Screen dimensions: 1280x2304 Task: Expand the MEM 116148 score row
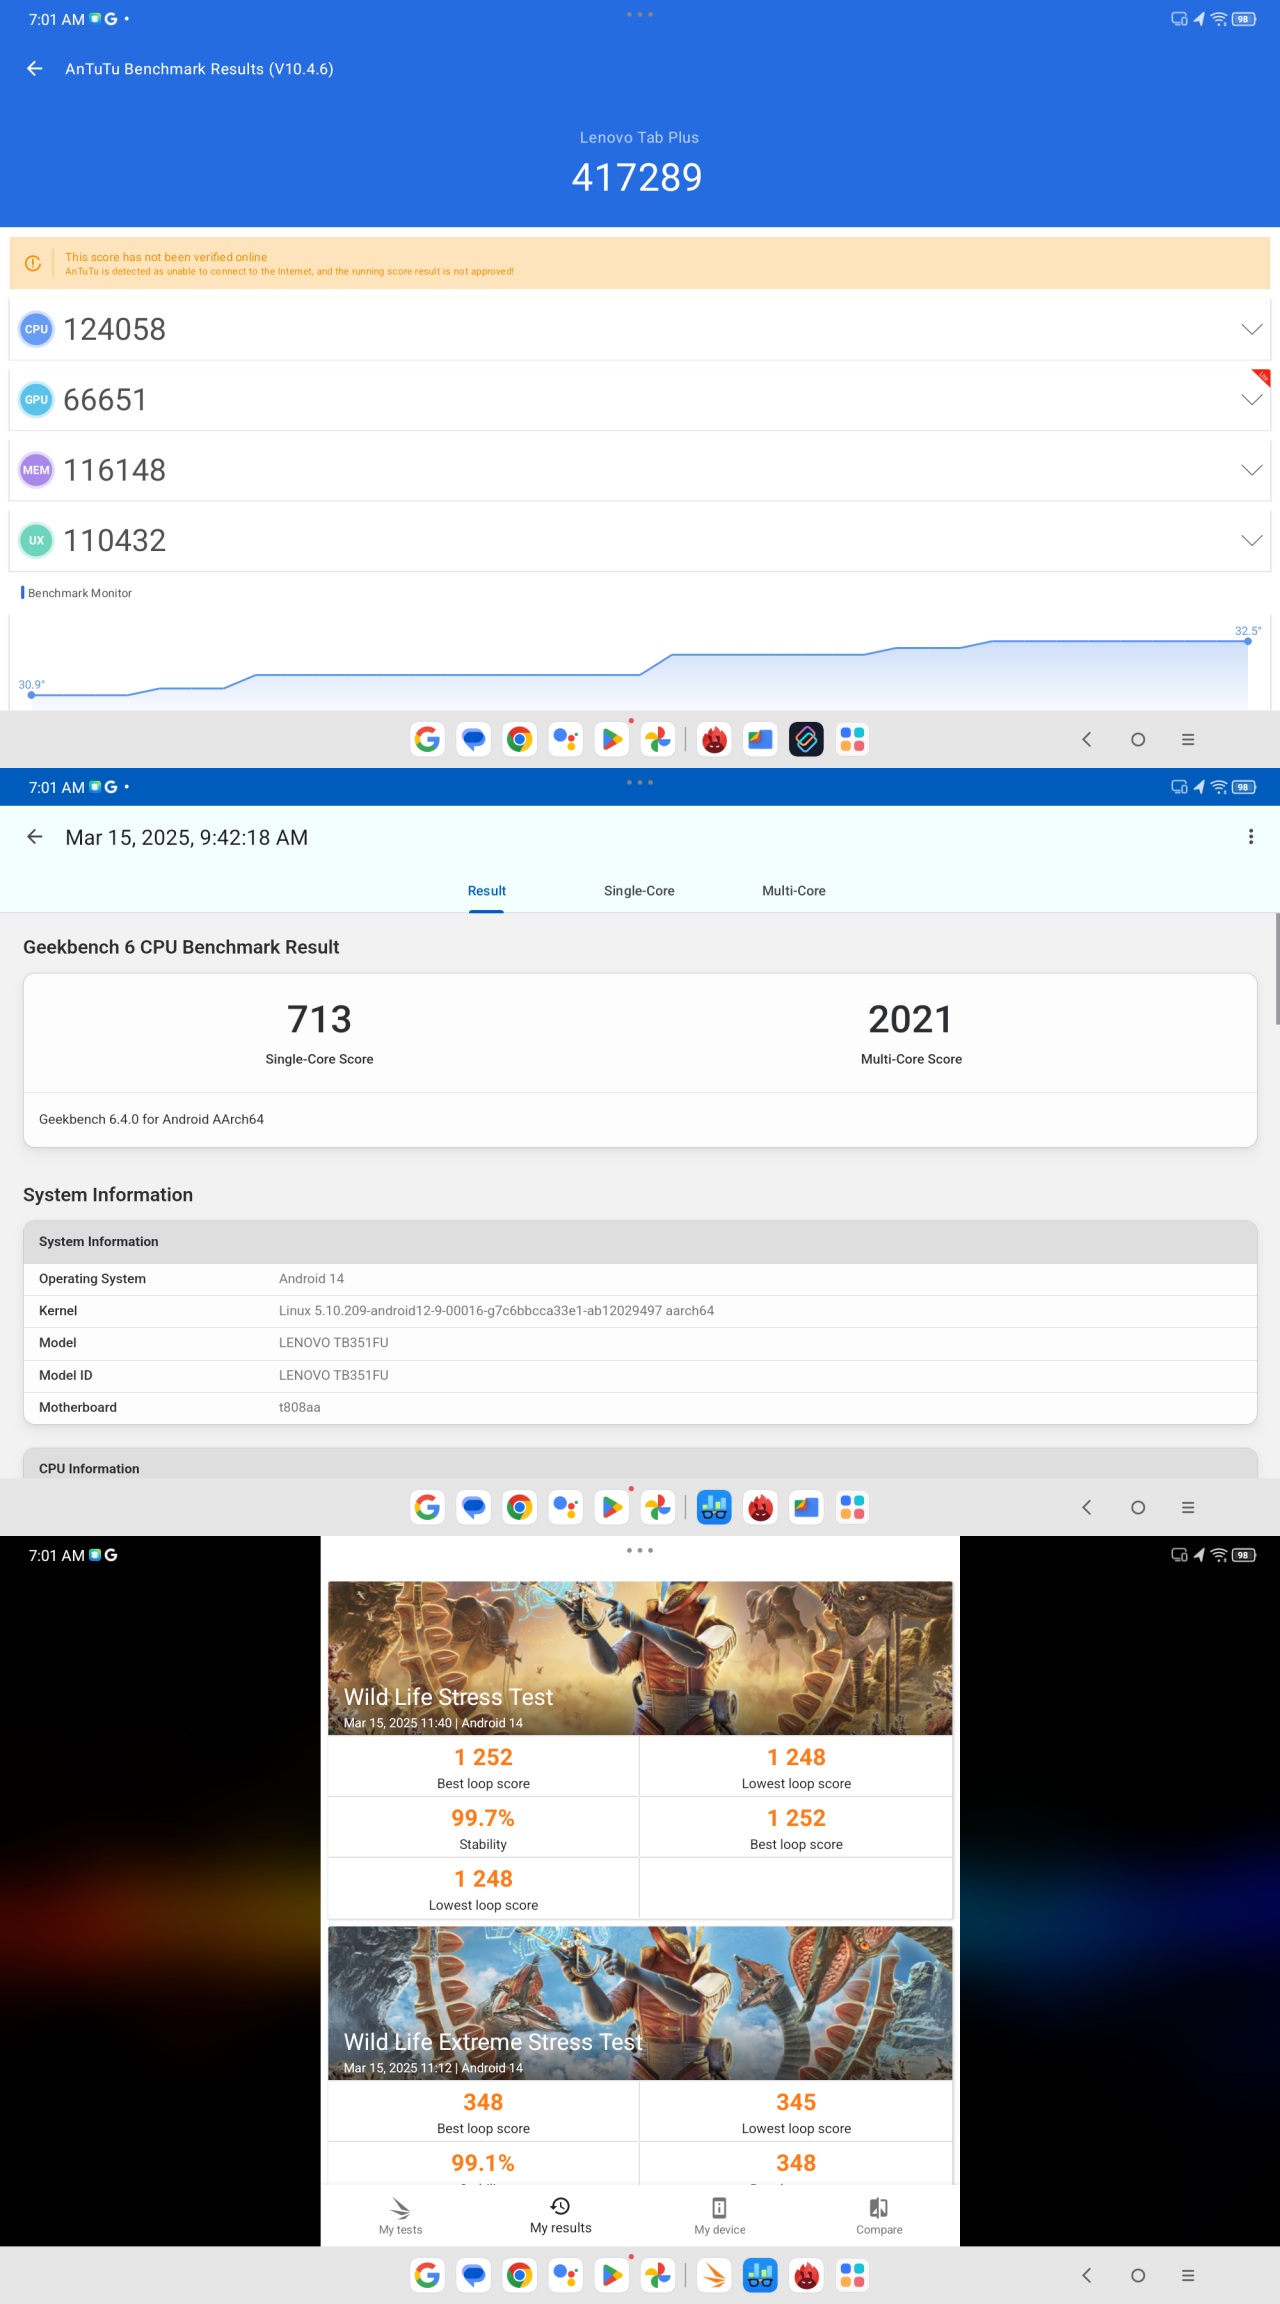[x=640, y=470]
